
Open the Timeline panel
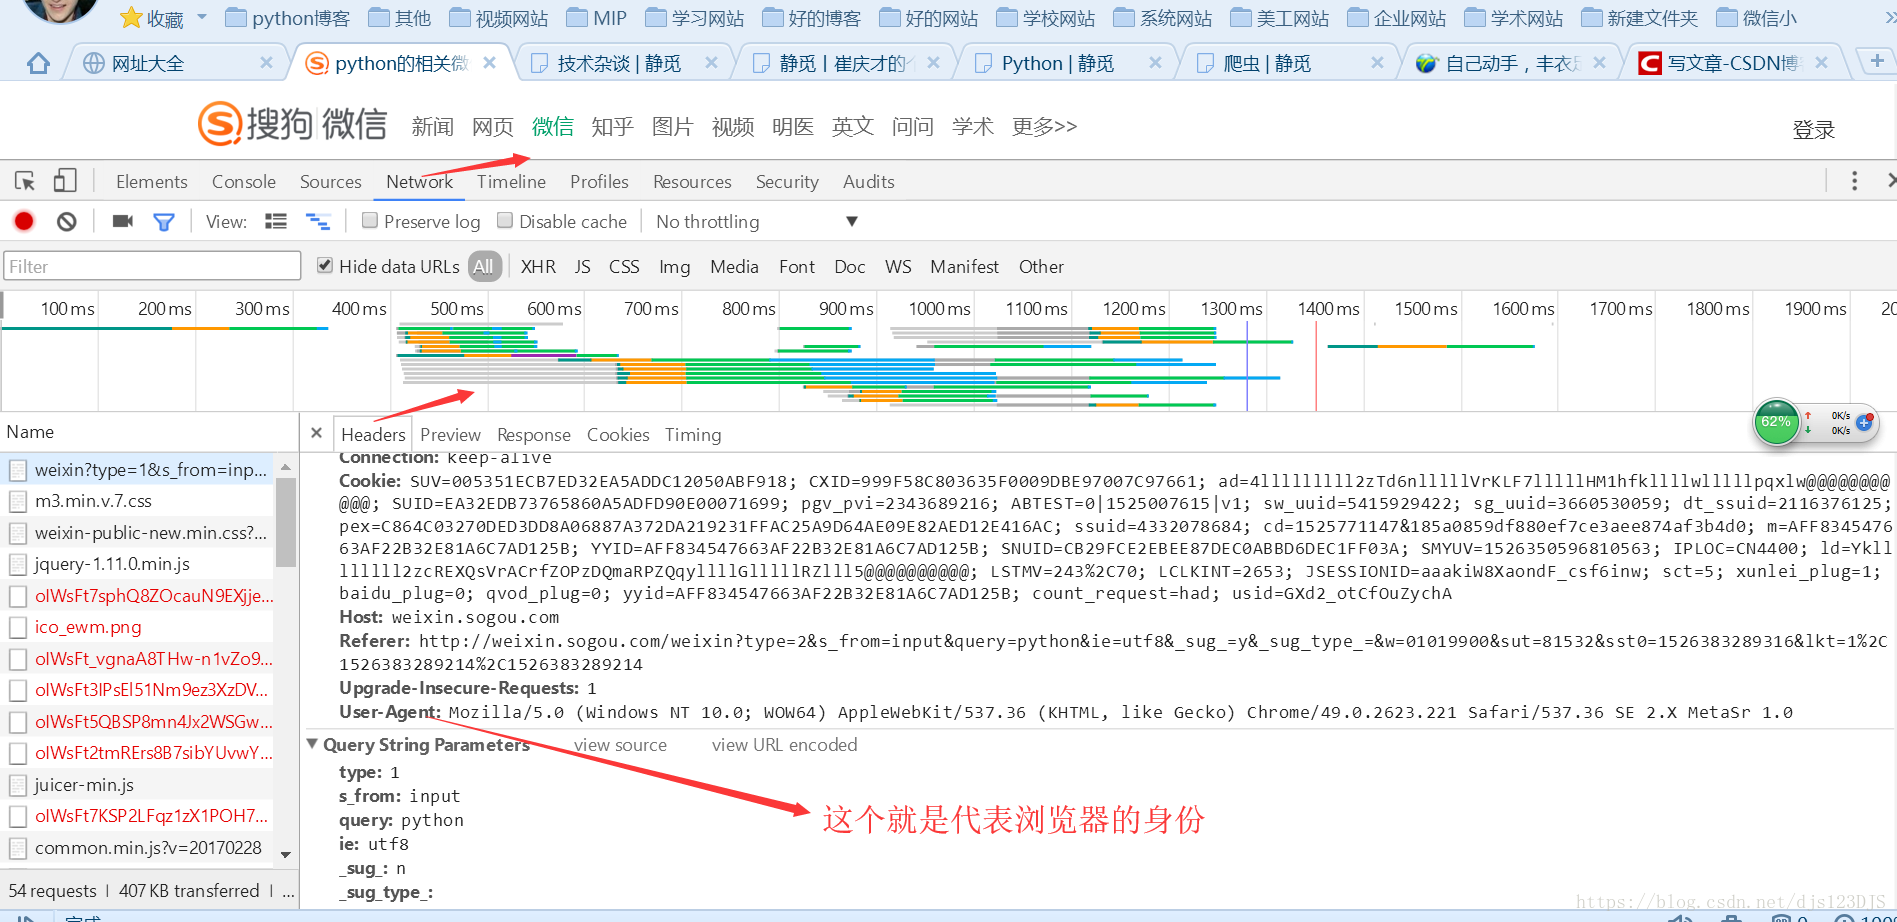pyautogui.click(x=511, y=181)
